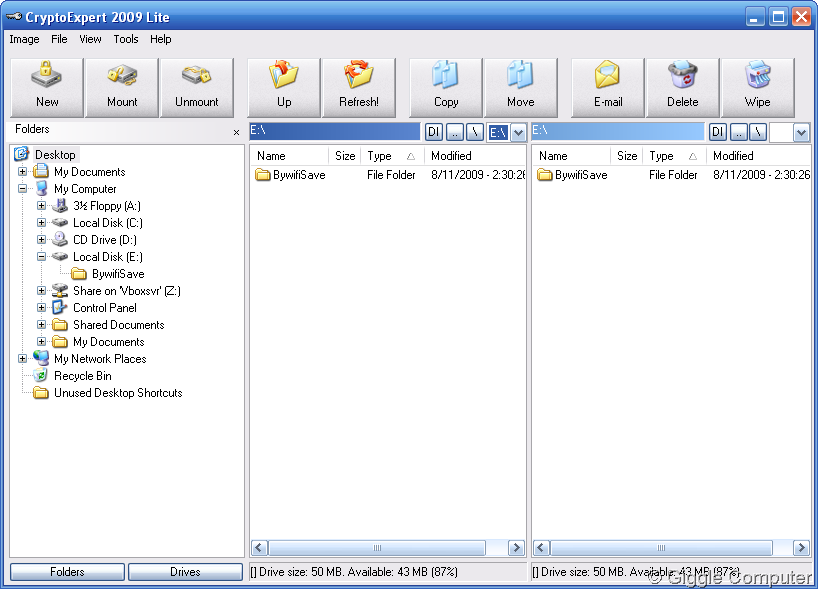Click the left pane horizontal scrollbar thumb
Viewport: 818px width, 589px height.
(377, 548)
